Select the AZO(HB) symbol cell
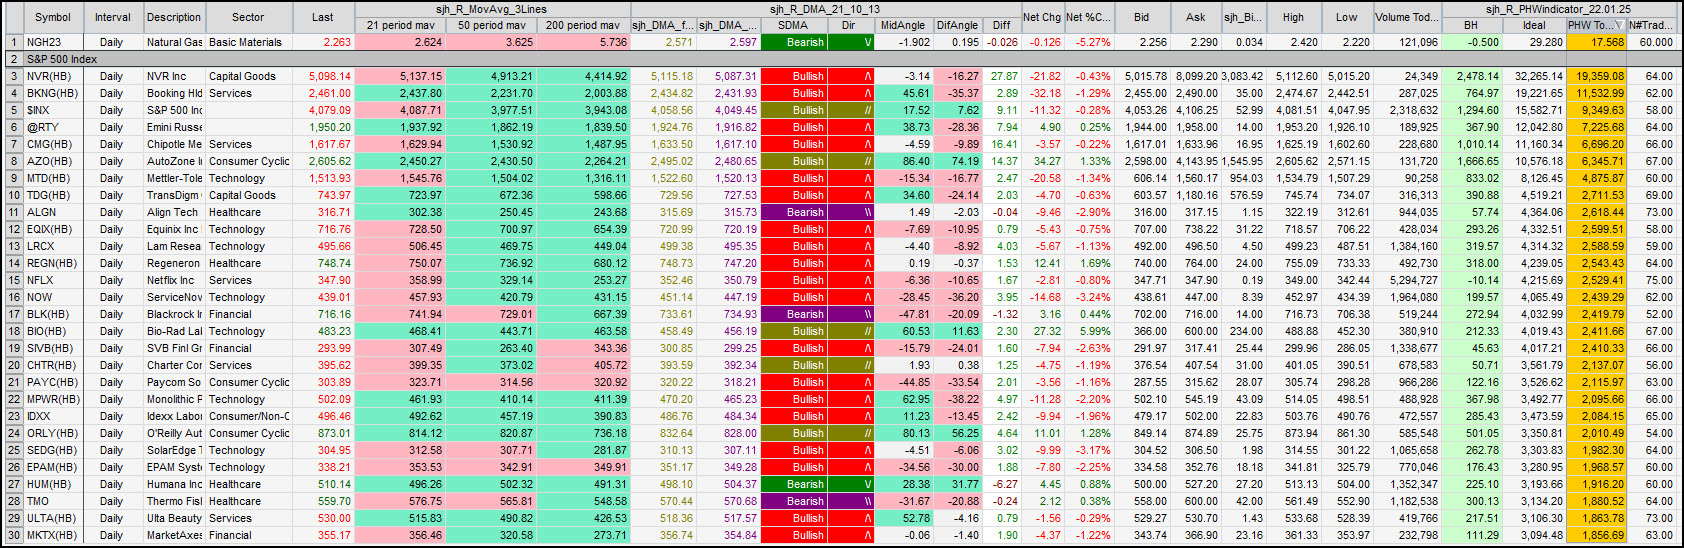Screen dimensions: 1684x548 52,161
